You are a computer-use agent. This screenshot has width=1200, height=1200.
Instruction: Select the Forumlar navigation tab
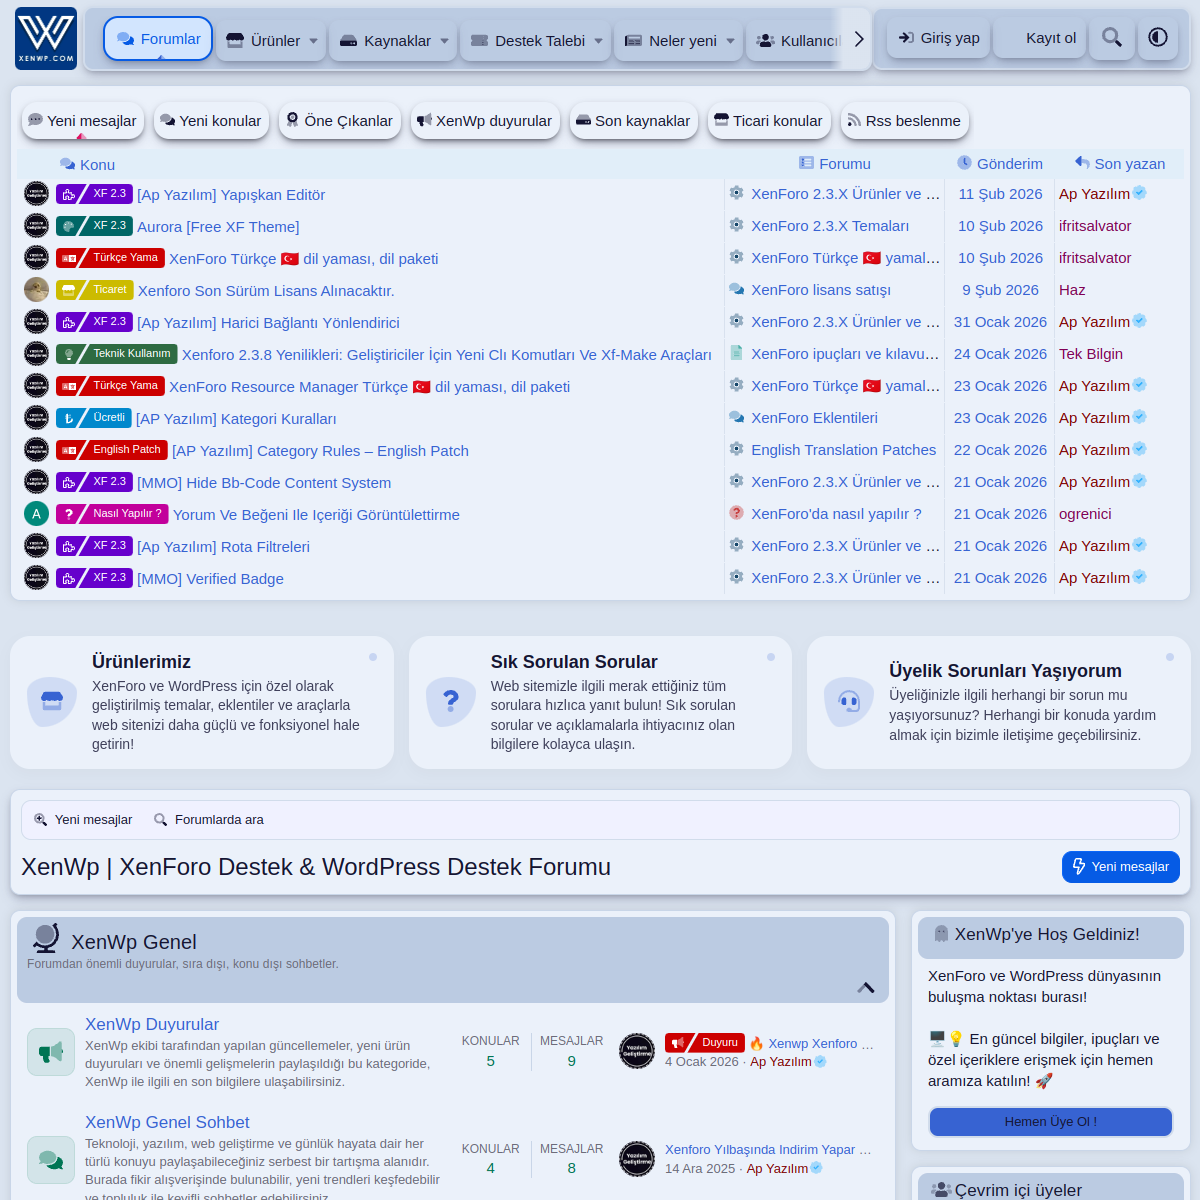(158, 39)
